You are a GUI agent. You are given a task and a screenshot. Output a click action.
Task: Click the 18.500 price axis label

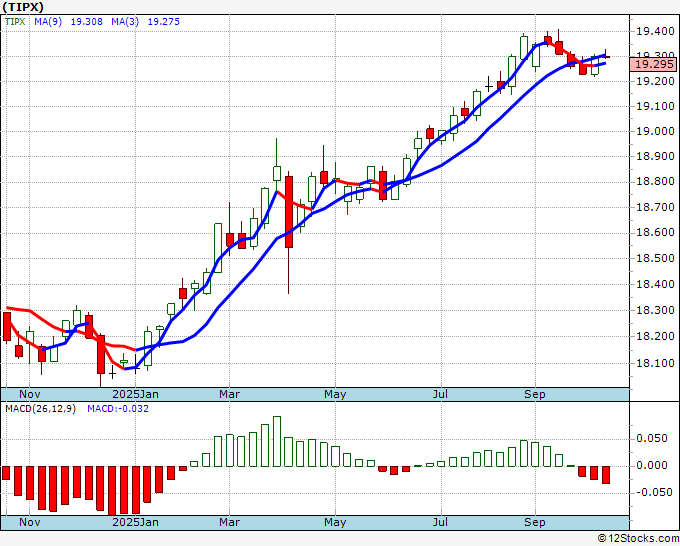[x=655, y=259]
